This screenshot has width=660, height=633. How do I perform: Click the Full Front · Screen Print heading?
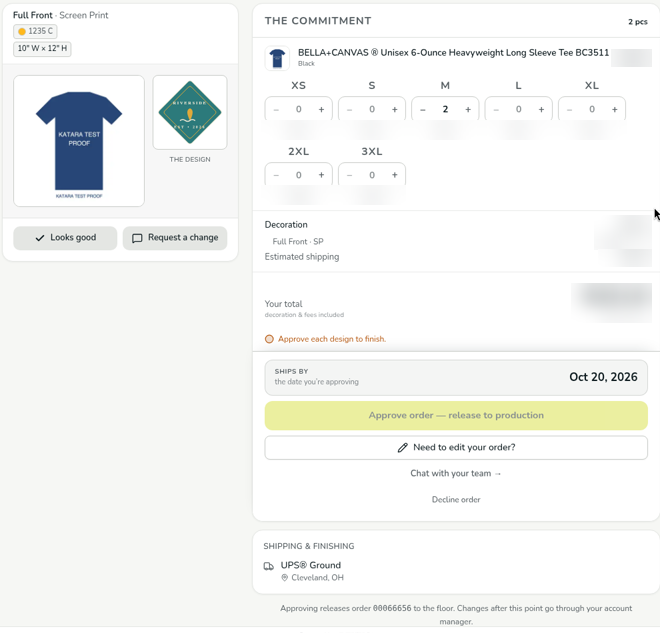(61, 15)
